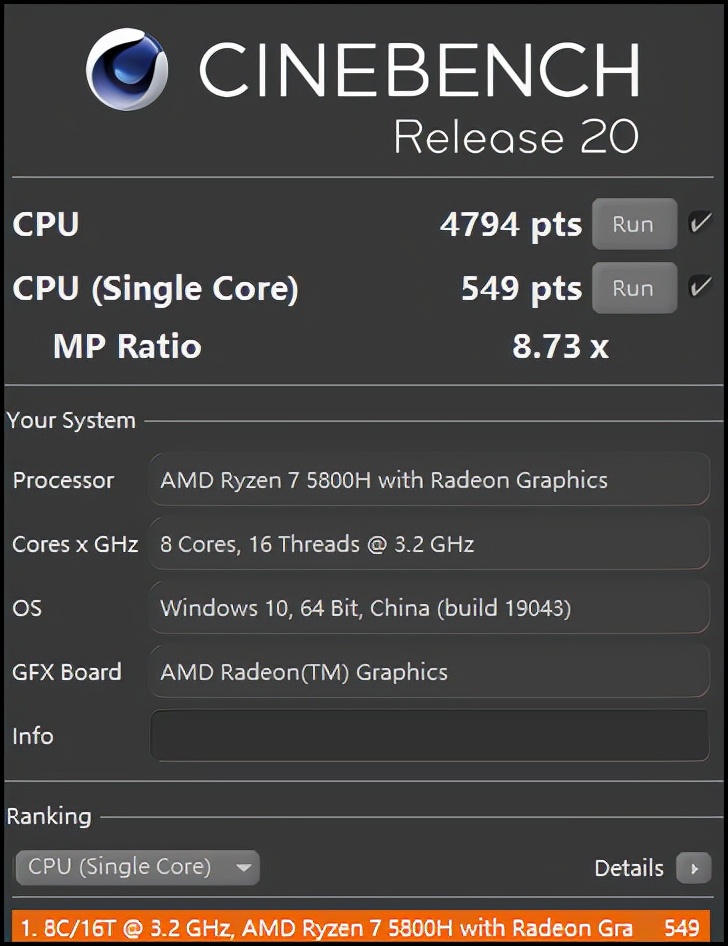
Task: Click the GFX Board AMD Radeon field
Action: (x=429, y=672)
